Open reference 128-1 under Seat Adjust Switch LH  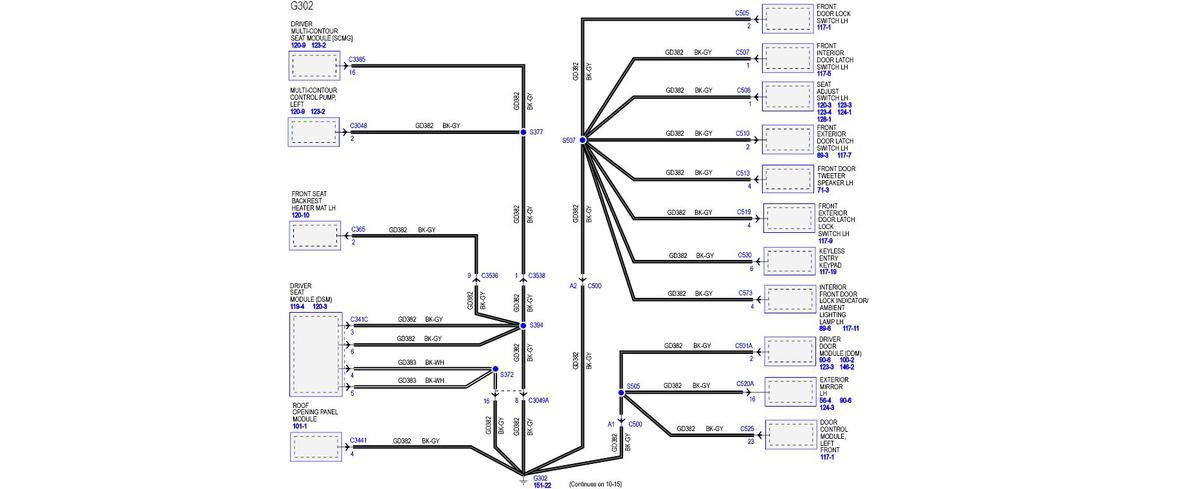(824, 119)
